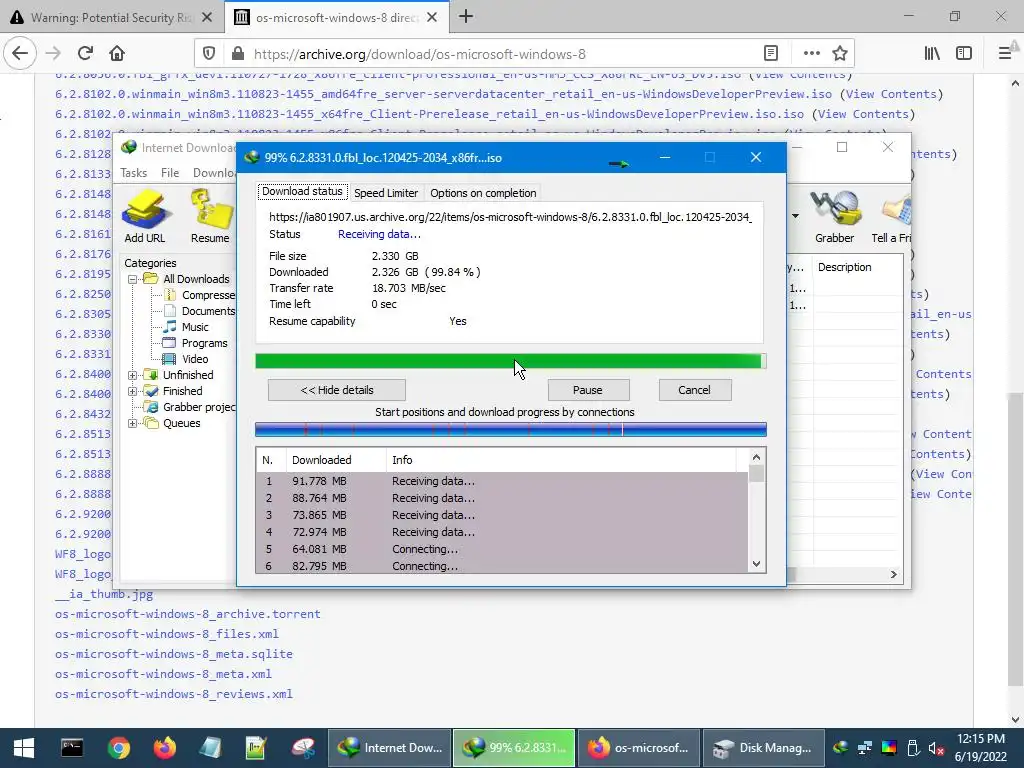Go to Firefox home page
Image resolution: width=1024 pixels, height=768 pixels.
[117, 53]
